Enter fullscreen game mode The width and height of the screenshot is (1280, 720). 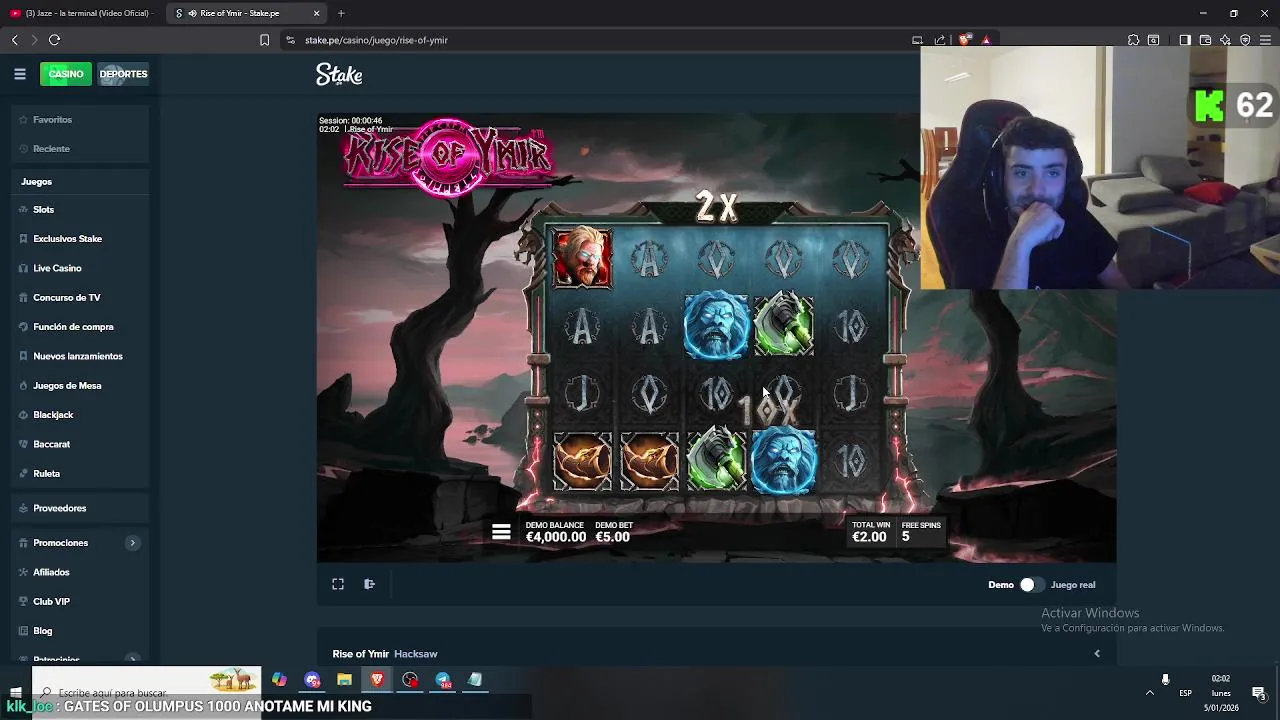(338, 584)
